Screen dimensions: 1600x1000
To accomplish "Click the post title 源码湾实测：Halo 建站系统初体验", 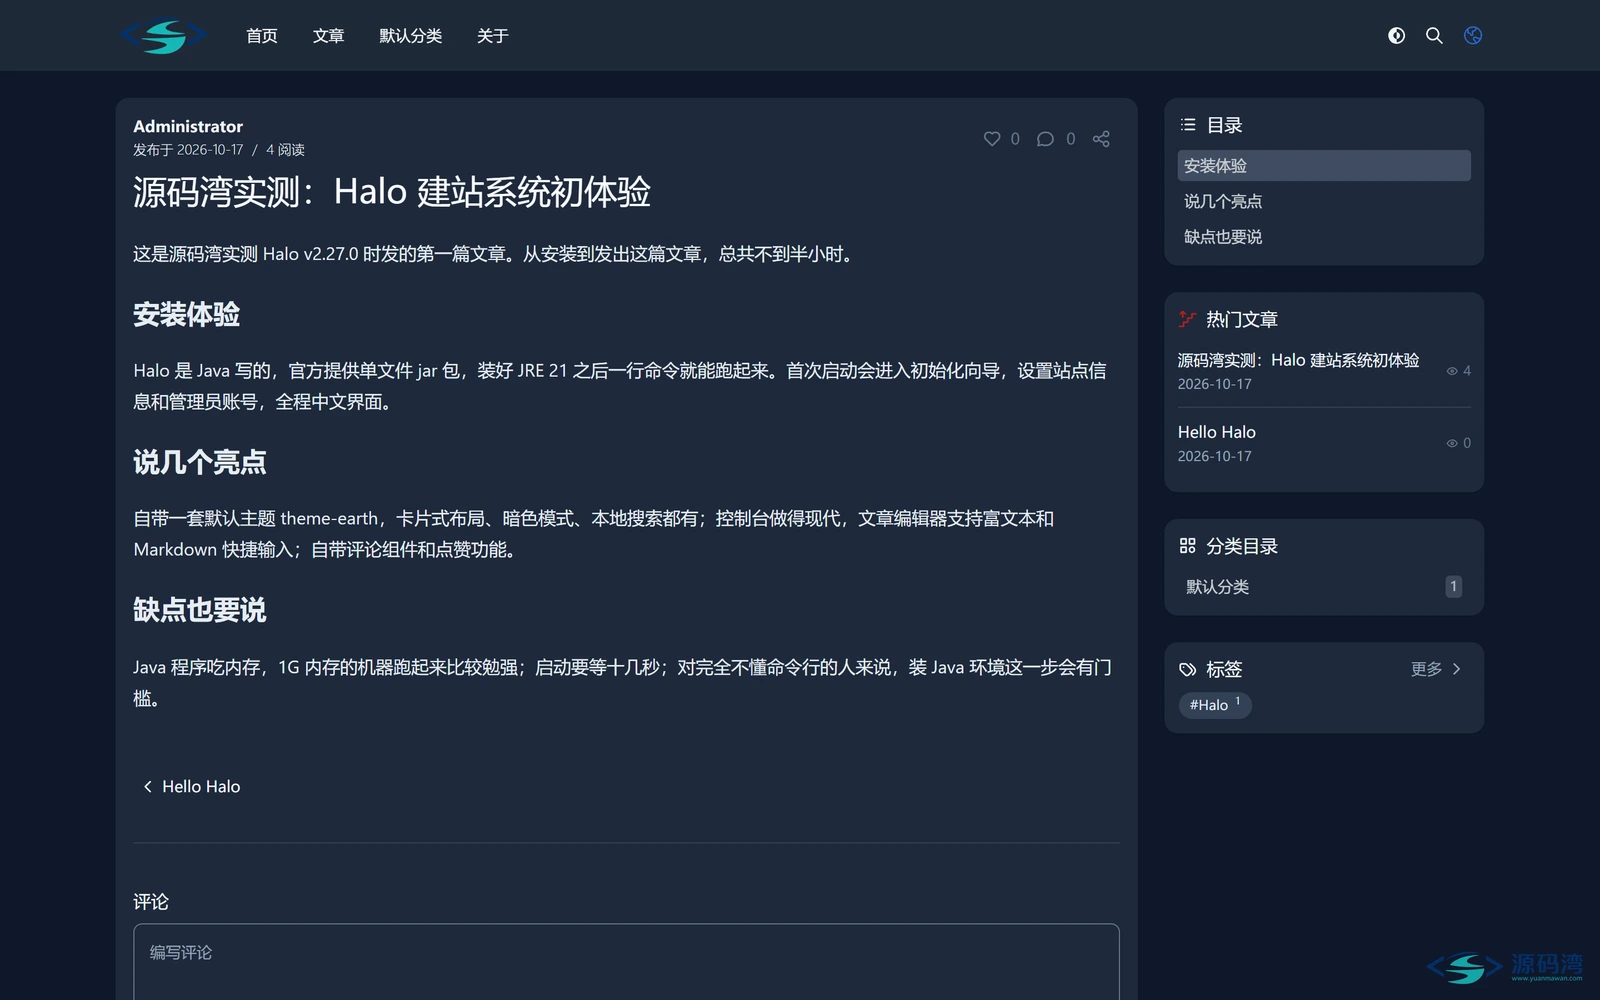I will (x=392, y=192).
